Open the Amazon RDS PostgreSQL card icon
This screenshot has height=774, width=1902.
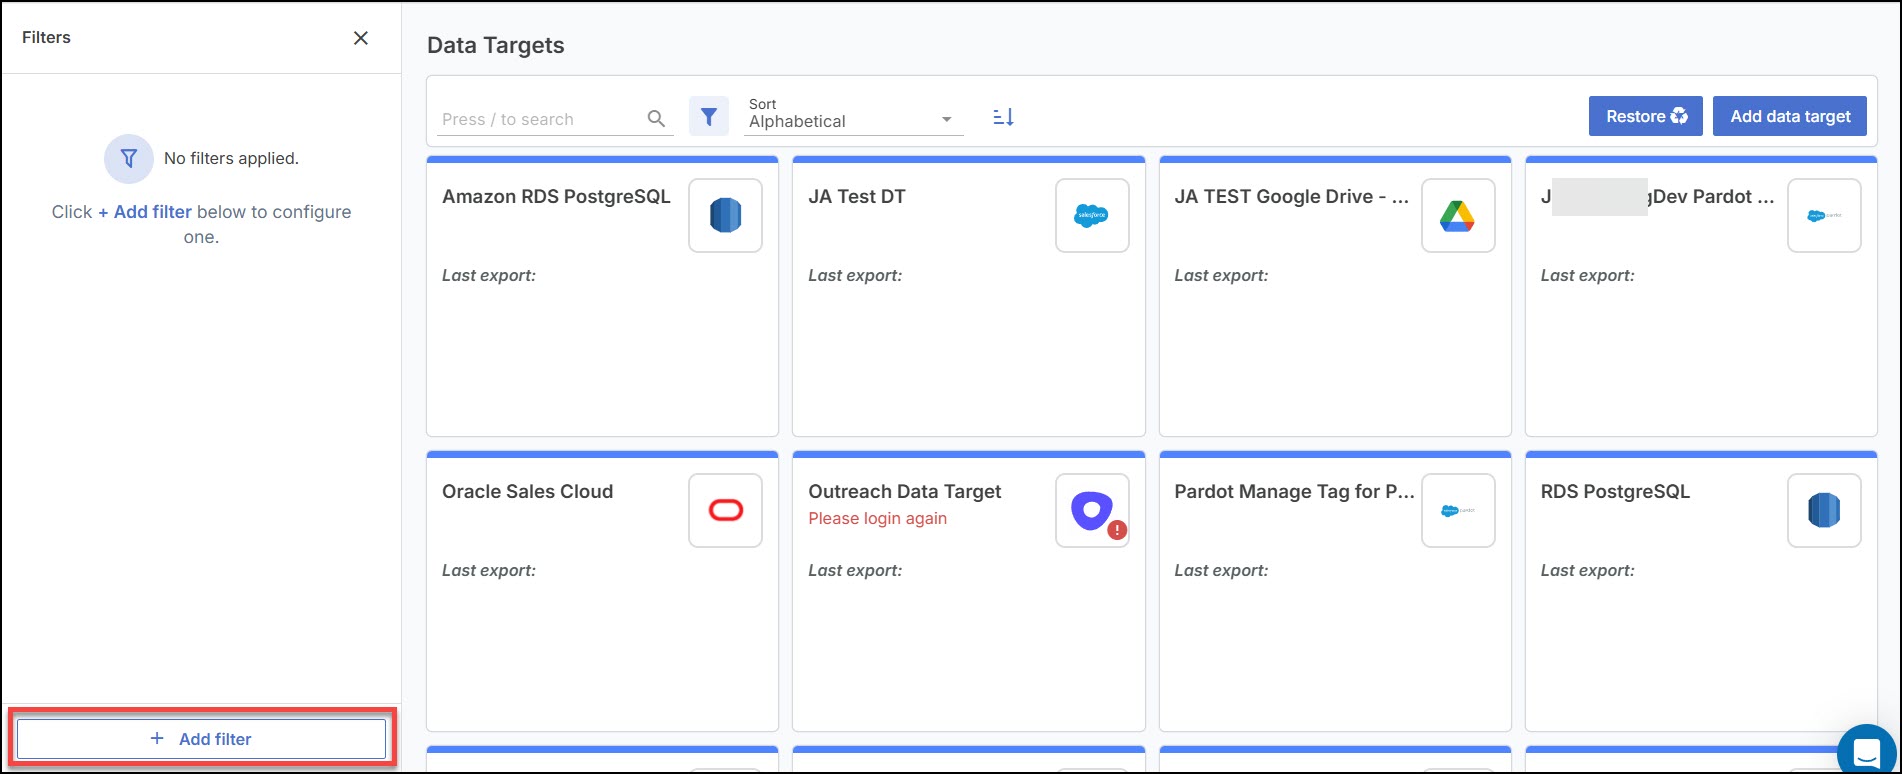[725, 215]
